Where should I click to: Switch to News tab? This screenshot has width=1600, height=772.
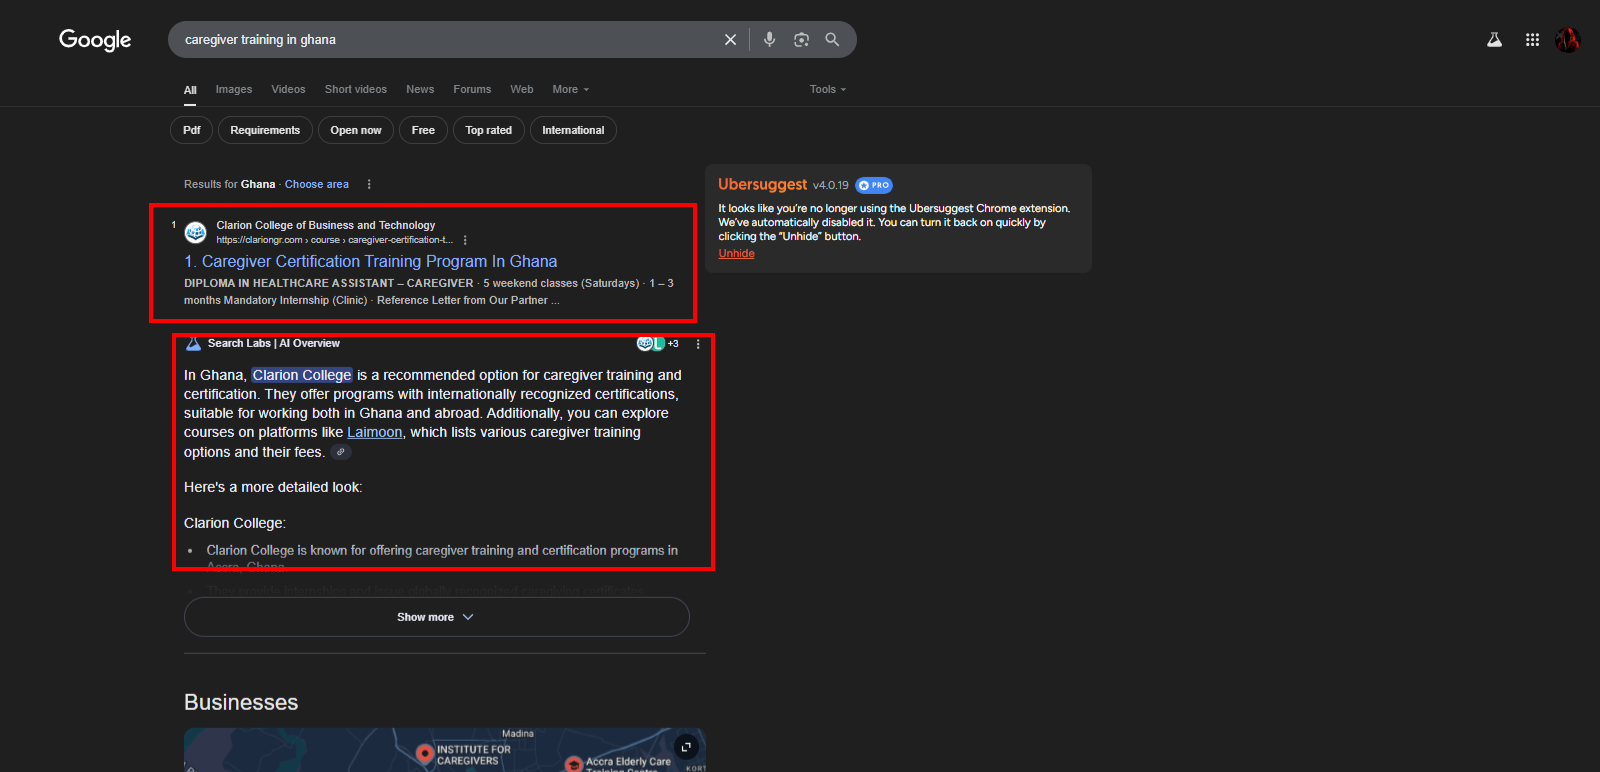coord(420,90)
